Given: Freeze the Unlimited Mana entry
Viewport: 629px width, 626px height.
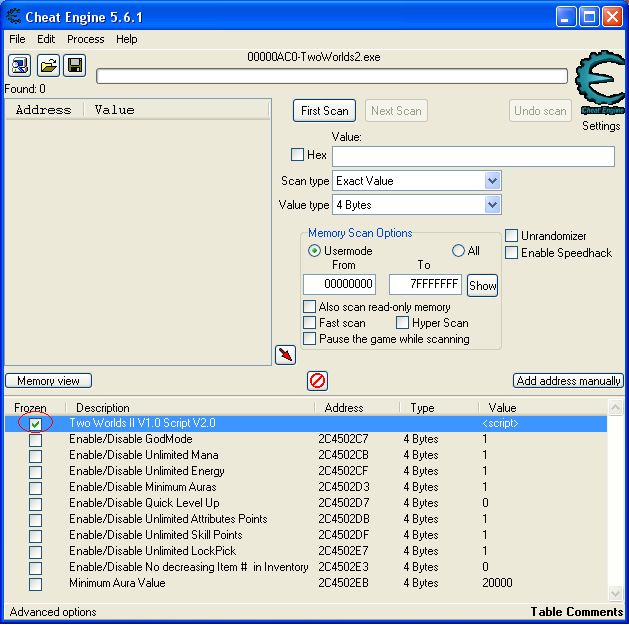Looking at the screenshot, I should [x=35, y=456].
